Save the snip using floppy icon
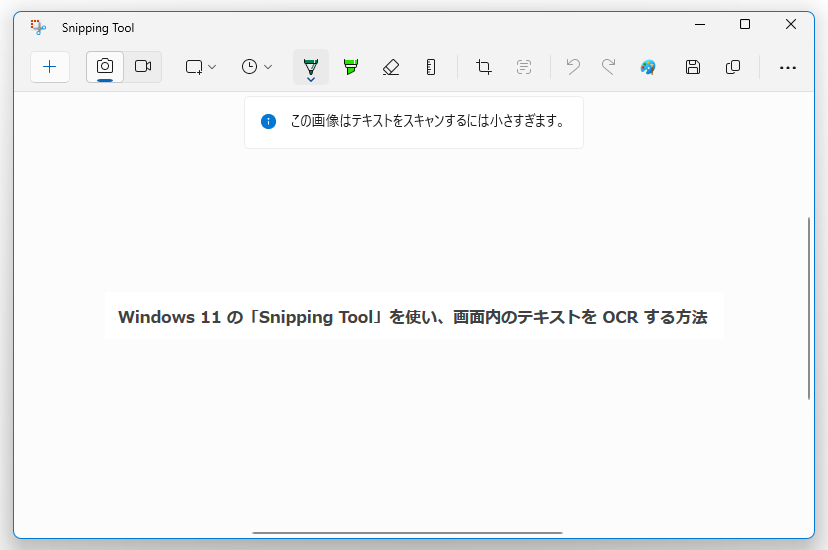Viewport: 828px width, 550px height. click(693, 67)
